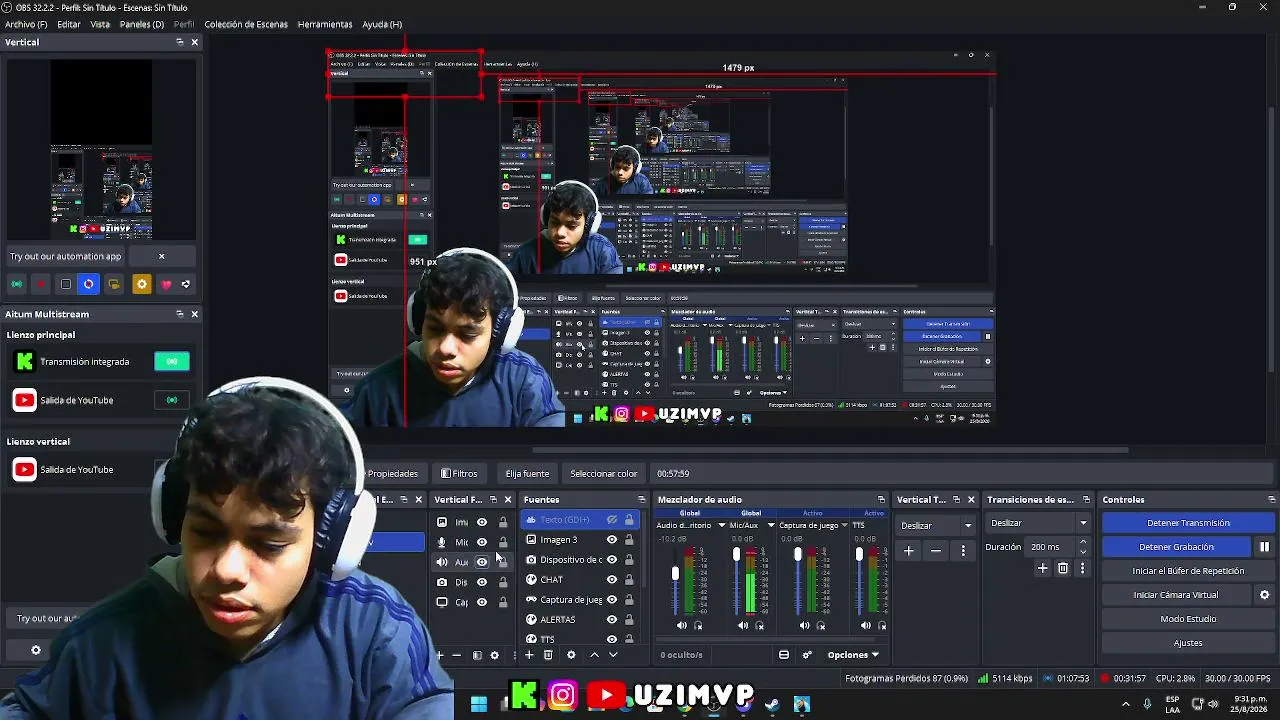The height and width of the screenshot is (720, 1280).
Task: Open scene transitions Deslizar combo box
Action: point(1039,523)
